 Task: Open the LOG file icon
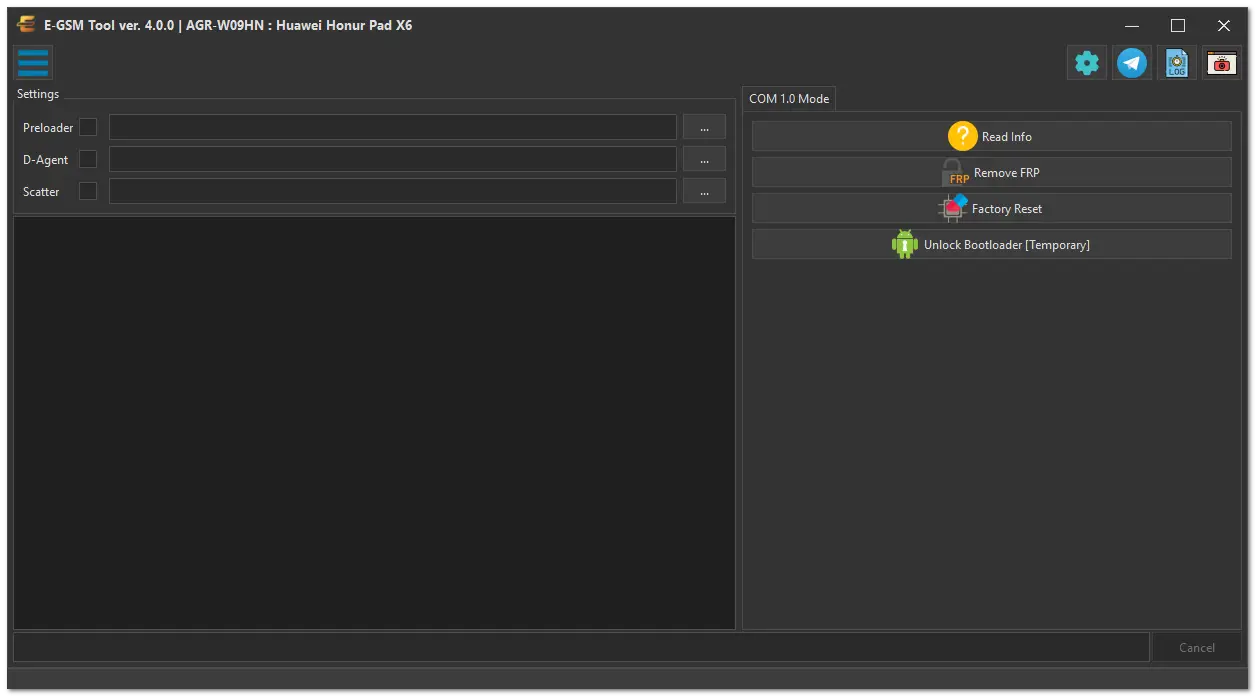tap(1177, 63)
